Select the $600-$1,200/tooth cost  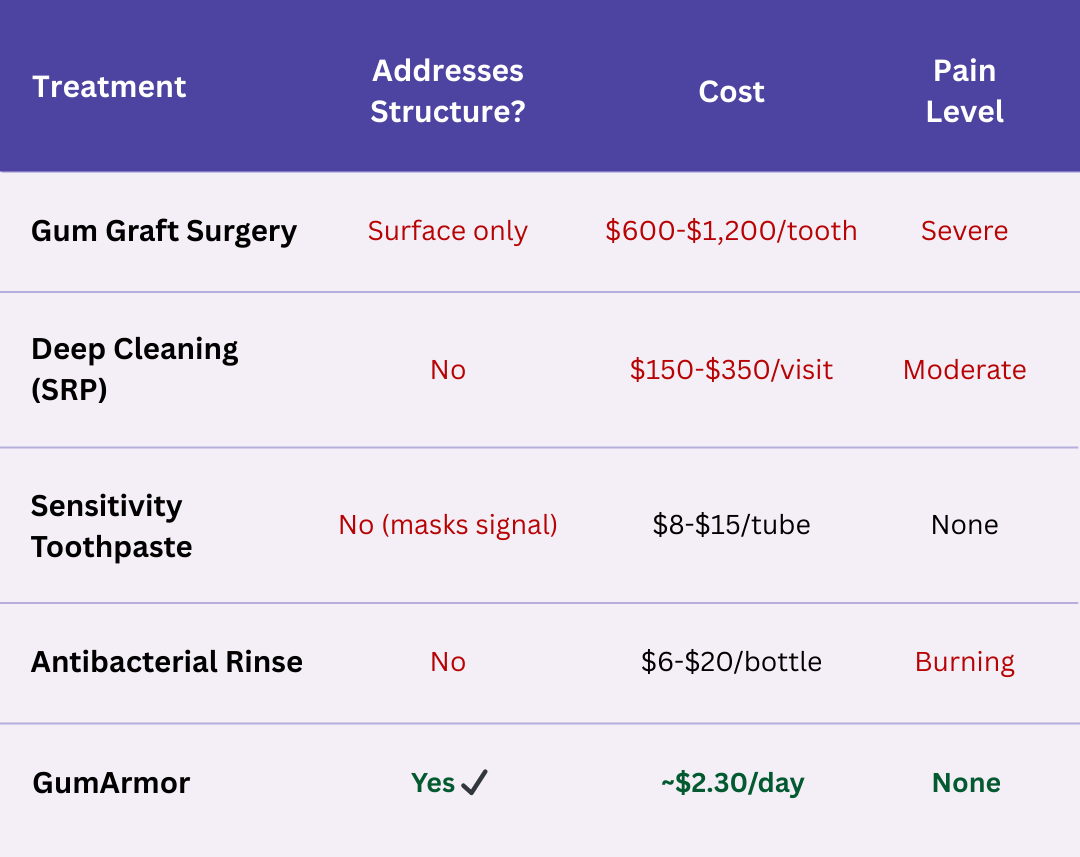[x=731, y=231]
